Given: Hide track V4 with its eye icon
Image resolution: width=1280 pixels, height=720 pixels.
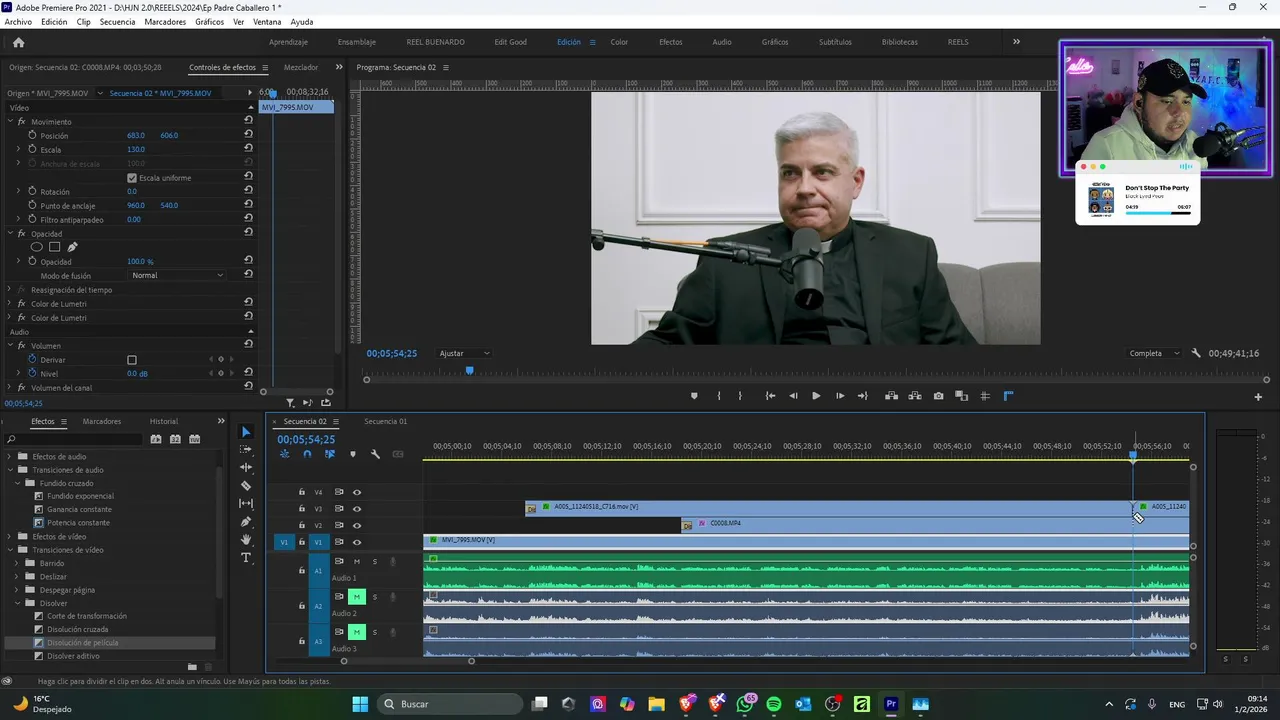Looking at the screenshot, I should [357, 492].
